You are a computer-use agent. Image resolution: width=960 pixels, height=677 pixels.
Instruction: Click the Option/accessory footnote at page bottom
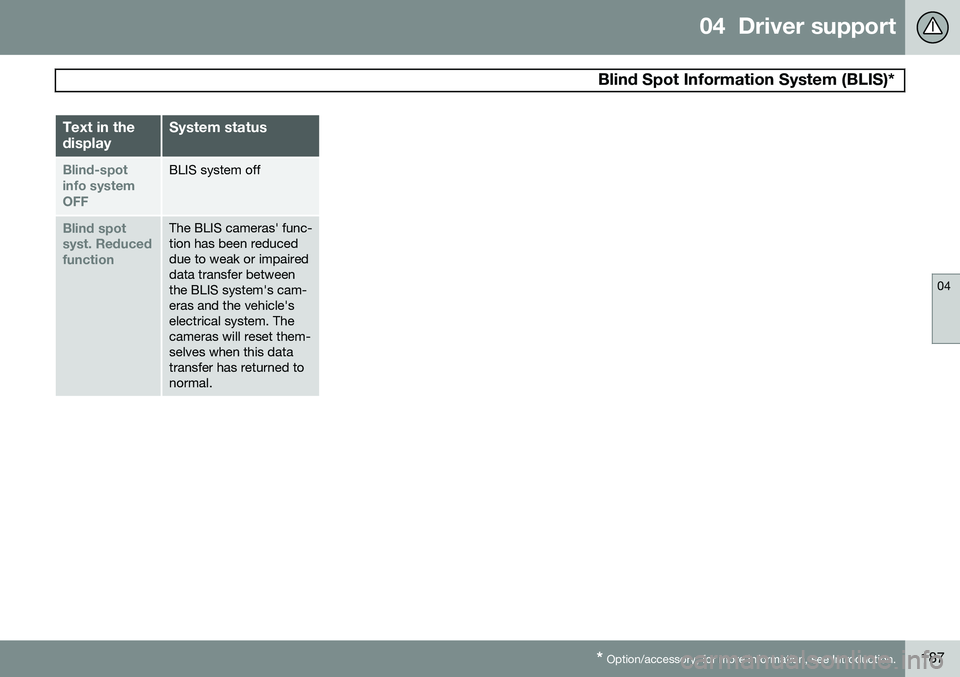click(746, 659)
